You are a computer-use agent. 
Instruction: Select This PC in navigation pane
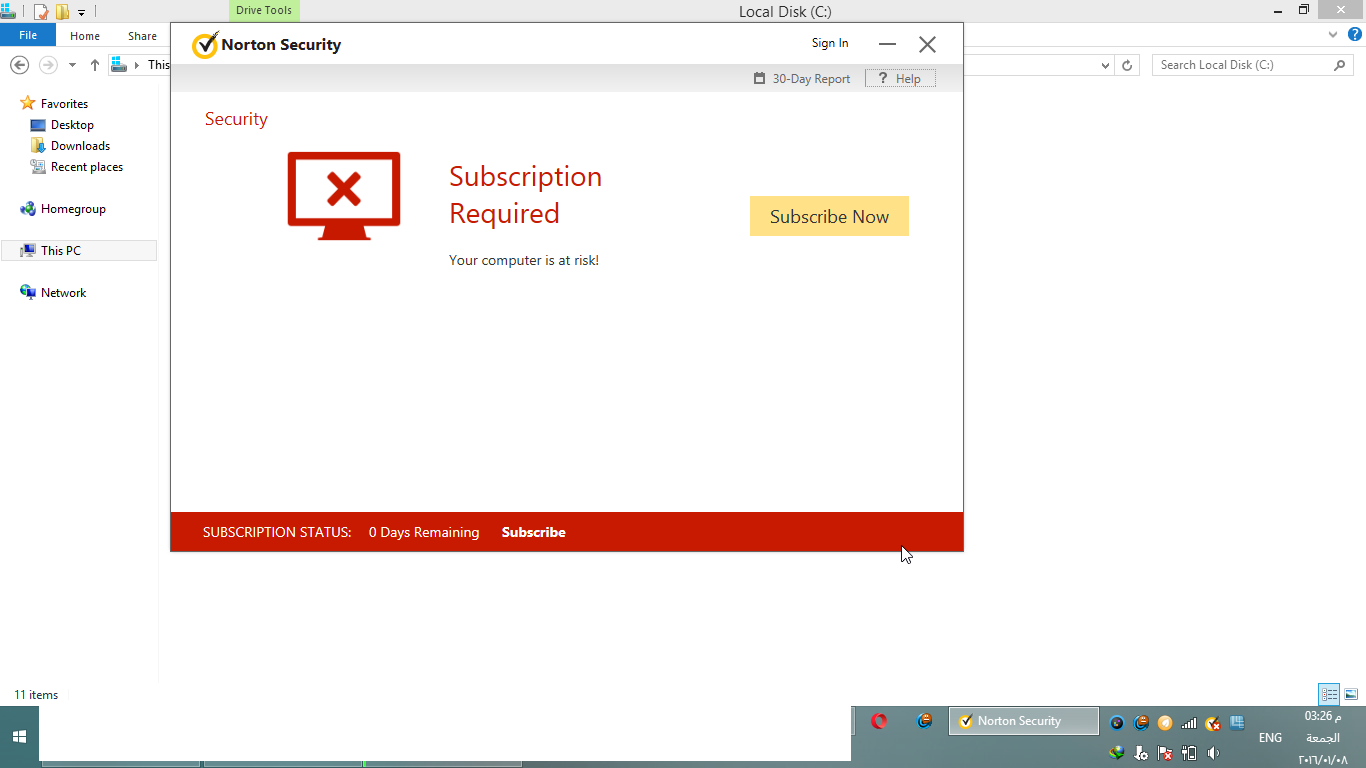pos(79,251)
